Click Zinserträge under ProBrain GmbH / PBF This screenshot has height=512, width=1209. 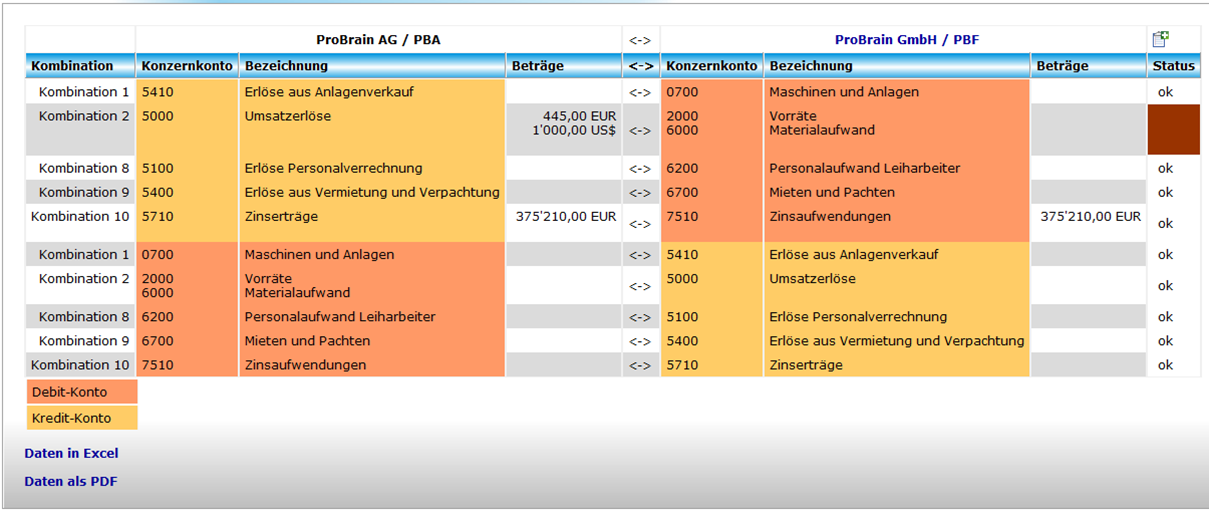pos(806,365)
